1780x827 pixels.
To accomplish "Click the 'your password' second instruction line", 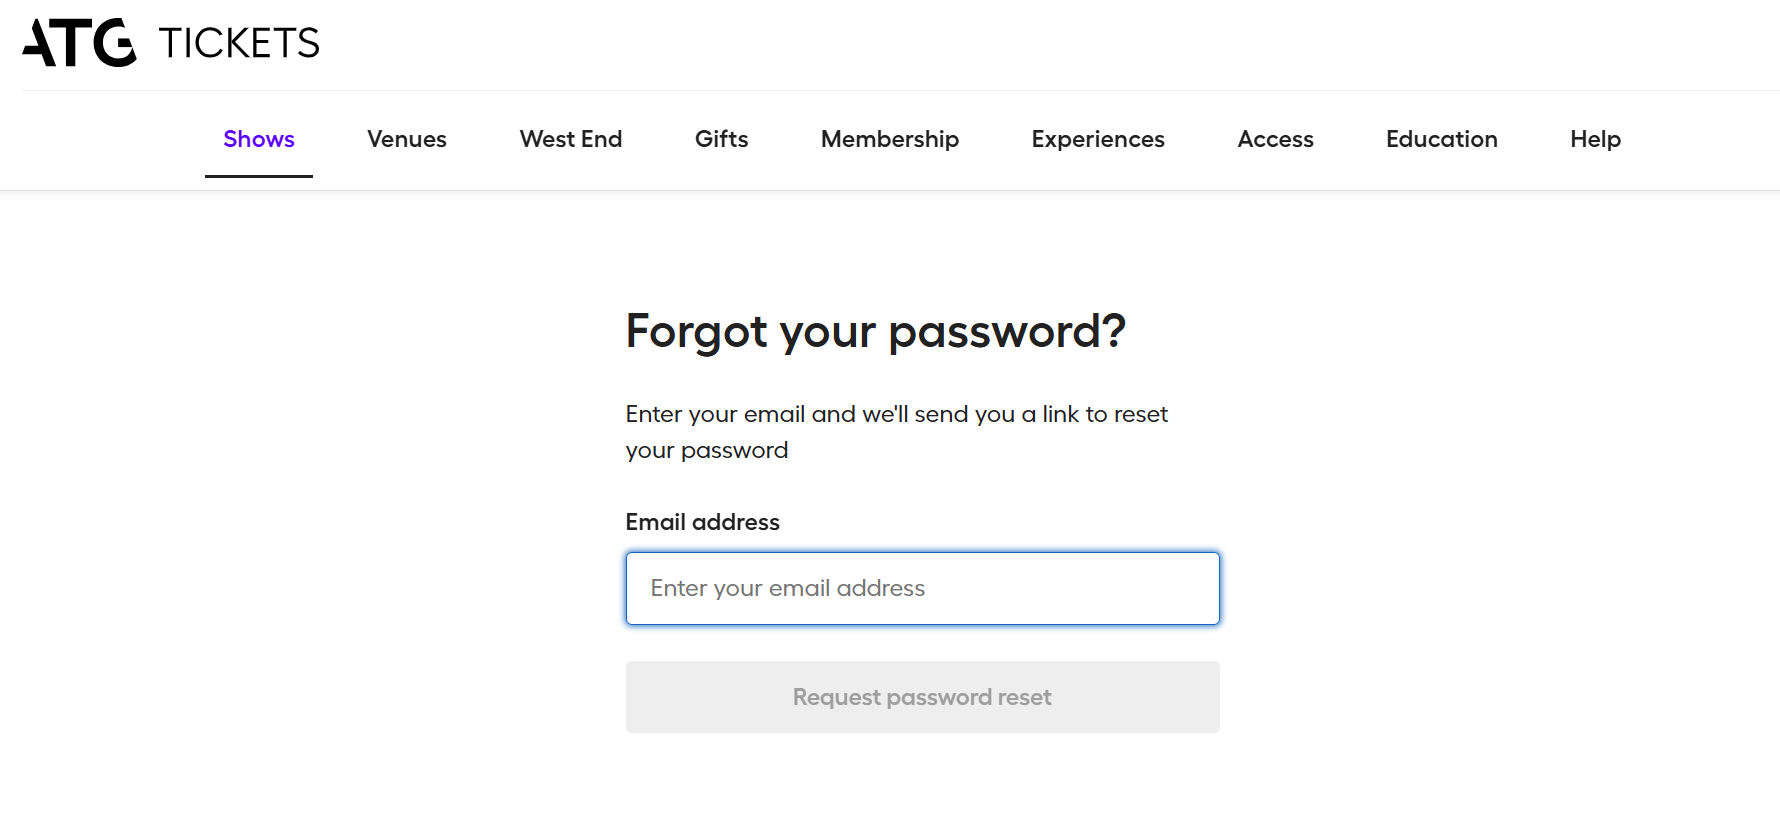I will pos(706,450).
